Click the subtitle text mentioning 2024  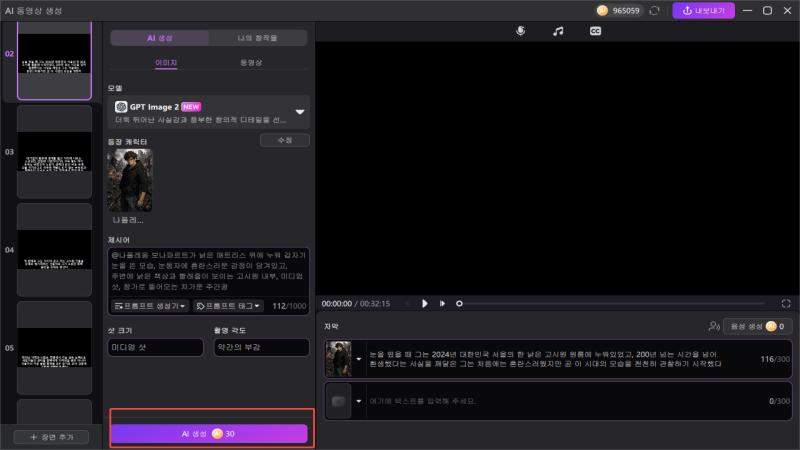click(545, 359)
